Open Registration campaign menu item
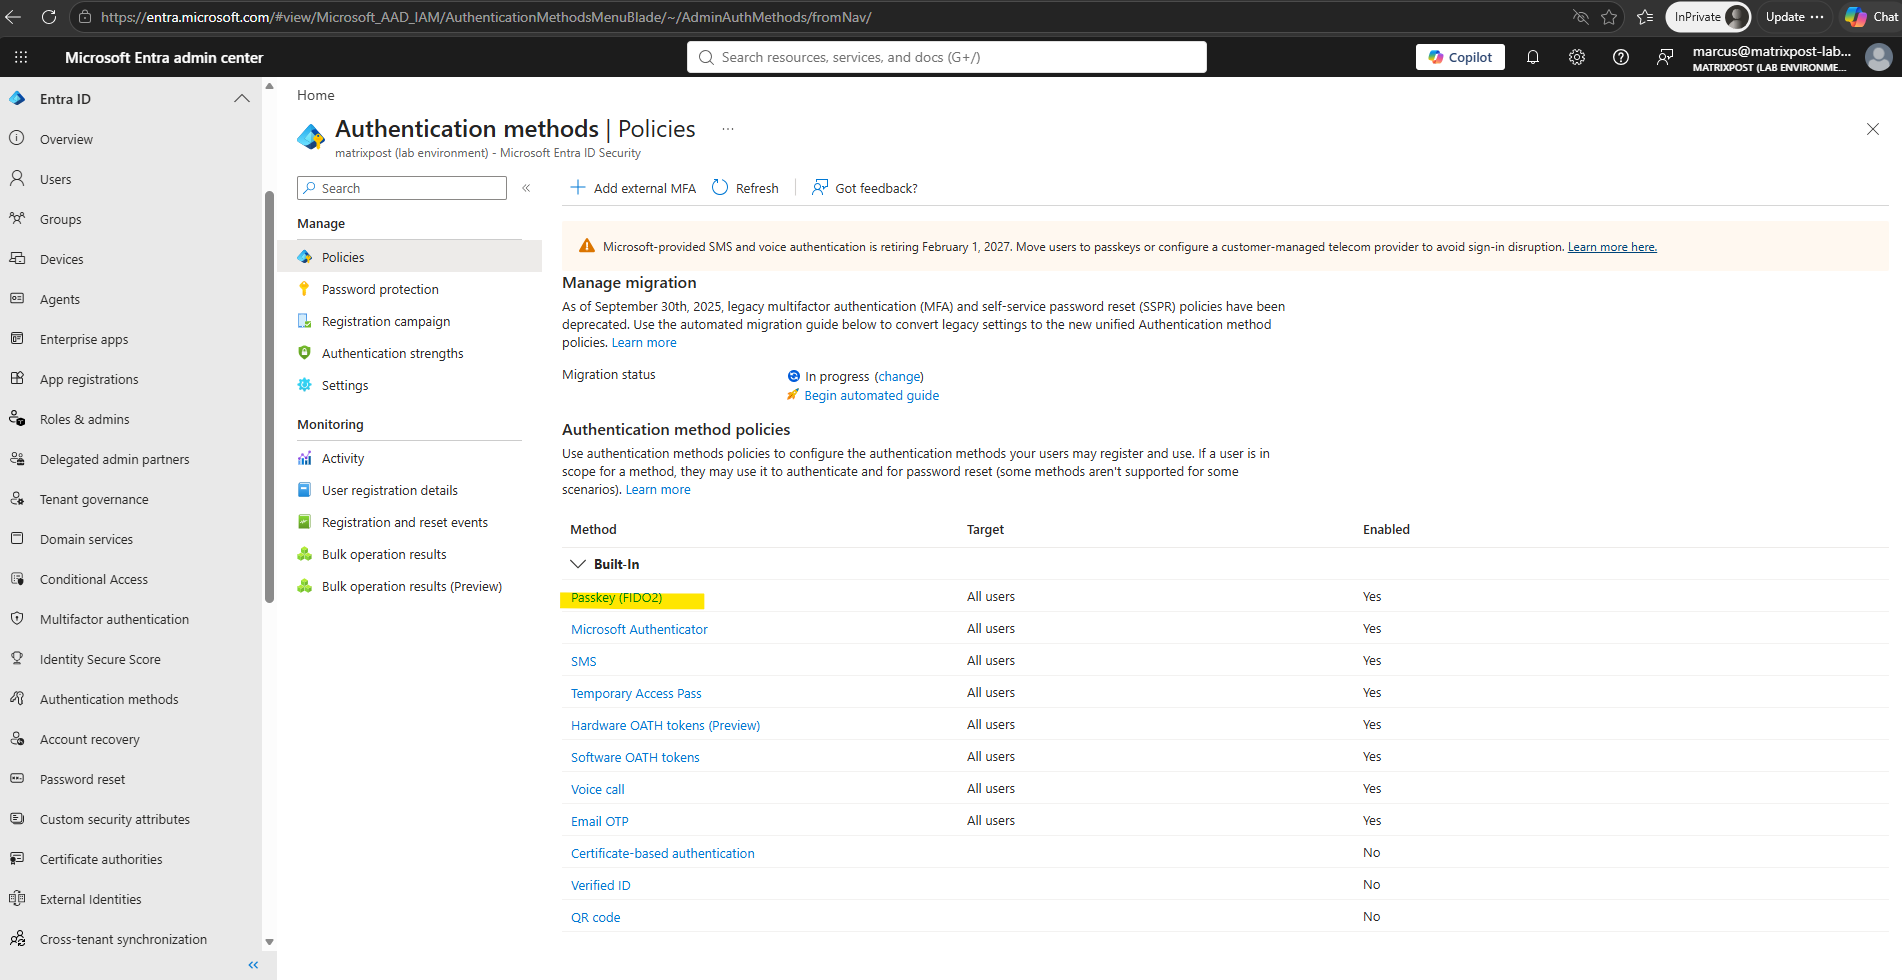This screenshot has width=1902, height=980. point(385,321)
